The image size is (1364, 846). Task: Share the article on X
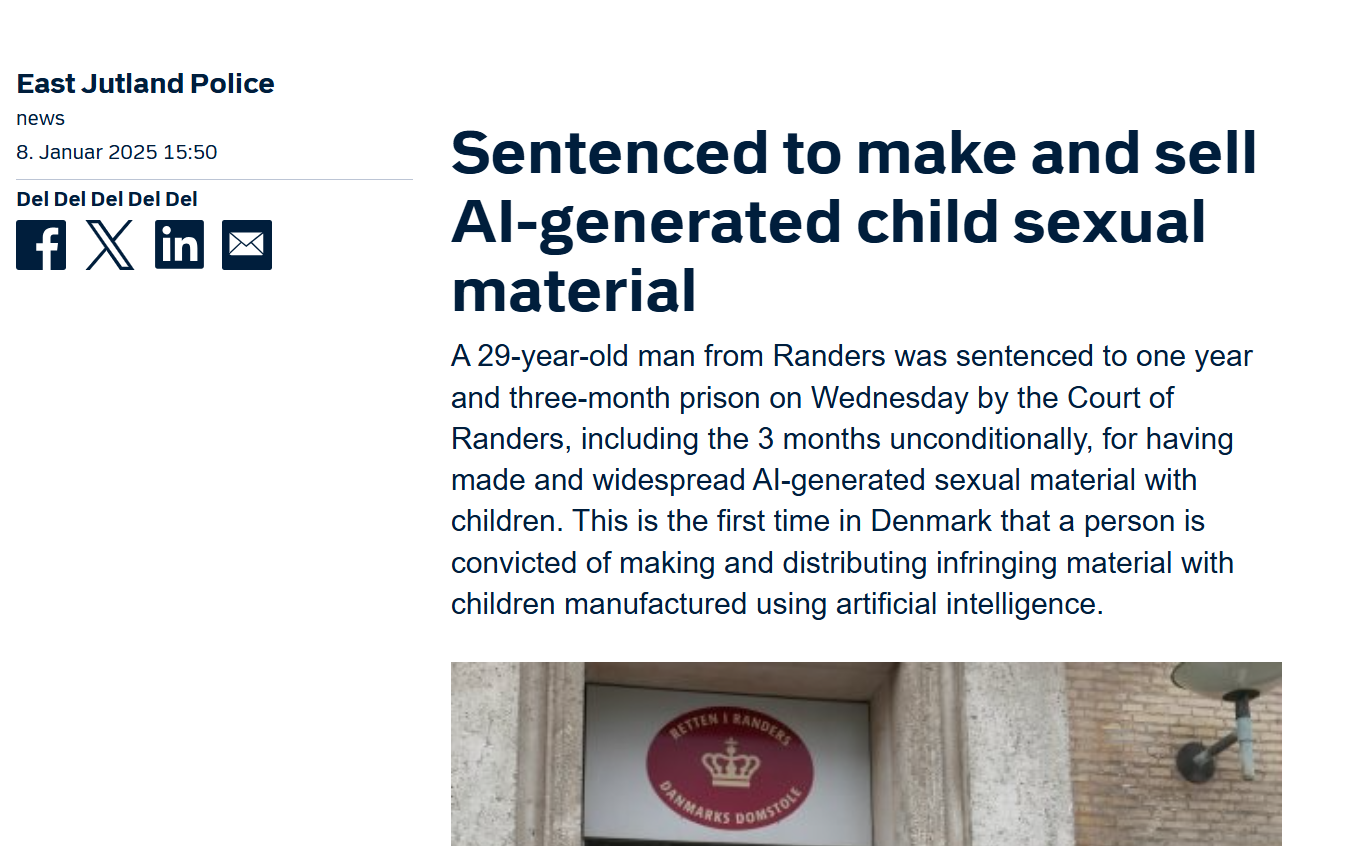[110, 245]
